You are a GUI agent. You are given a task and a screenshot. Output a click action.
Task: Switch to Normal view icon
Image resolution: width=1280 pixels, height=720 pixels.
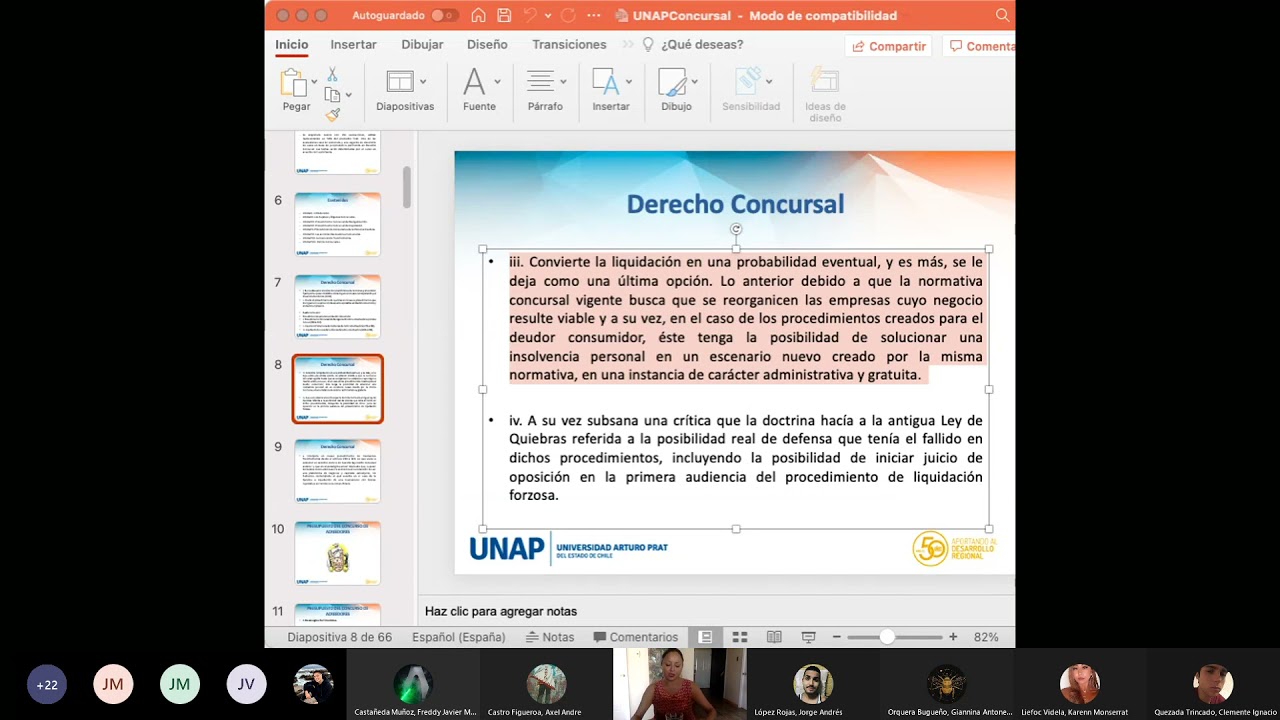[x=705, y=637]
